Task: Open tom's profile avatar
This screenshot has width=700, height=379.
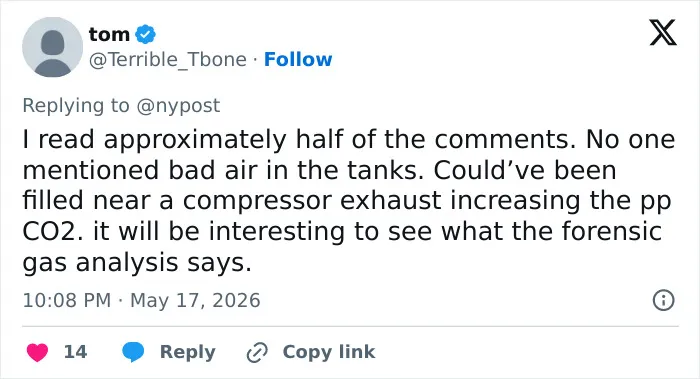Action: (x=53, y=47)
